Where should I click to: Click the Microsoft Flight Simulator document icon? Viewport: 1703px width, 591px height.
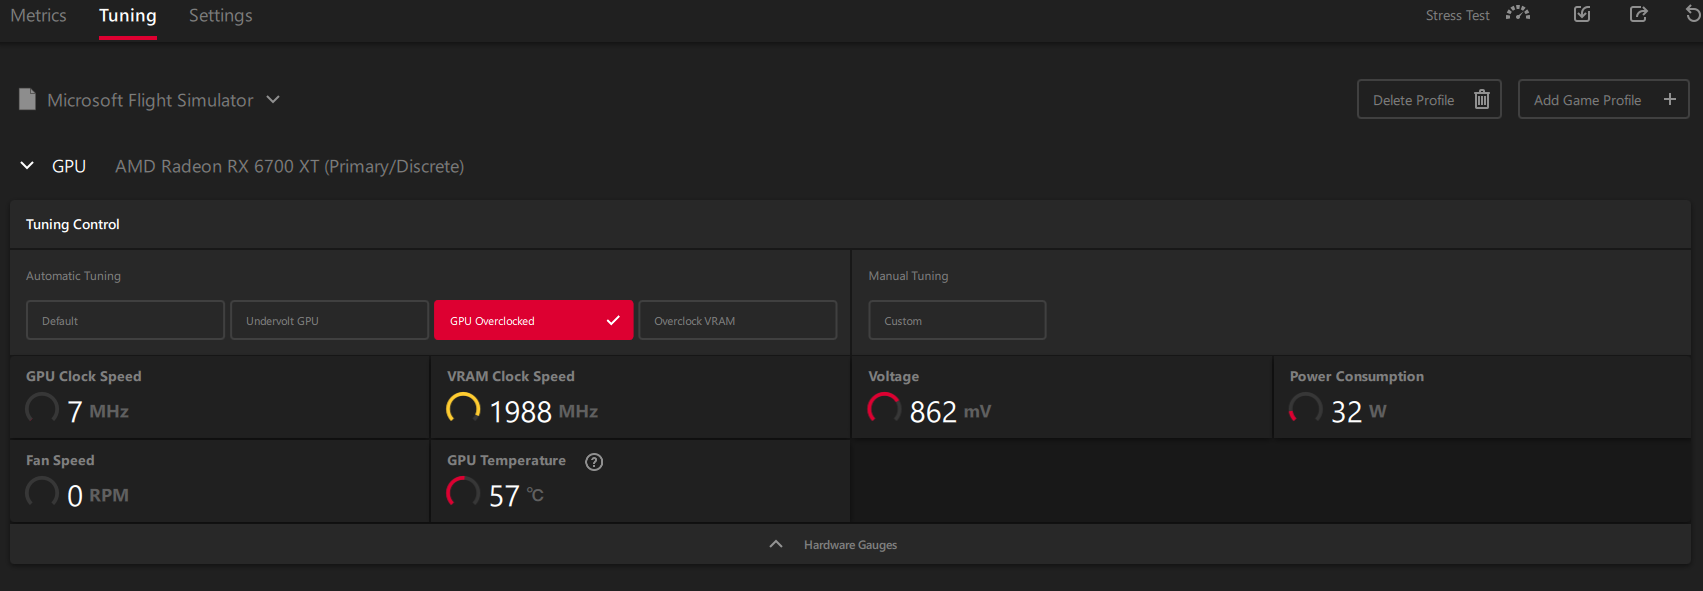(x=28, y=100)
